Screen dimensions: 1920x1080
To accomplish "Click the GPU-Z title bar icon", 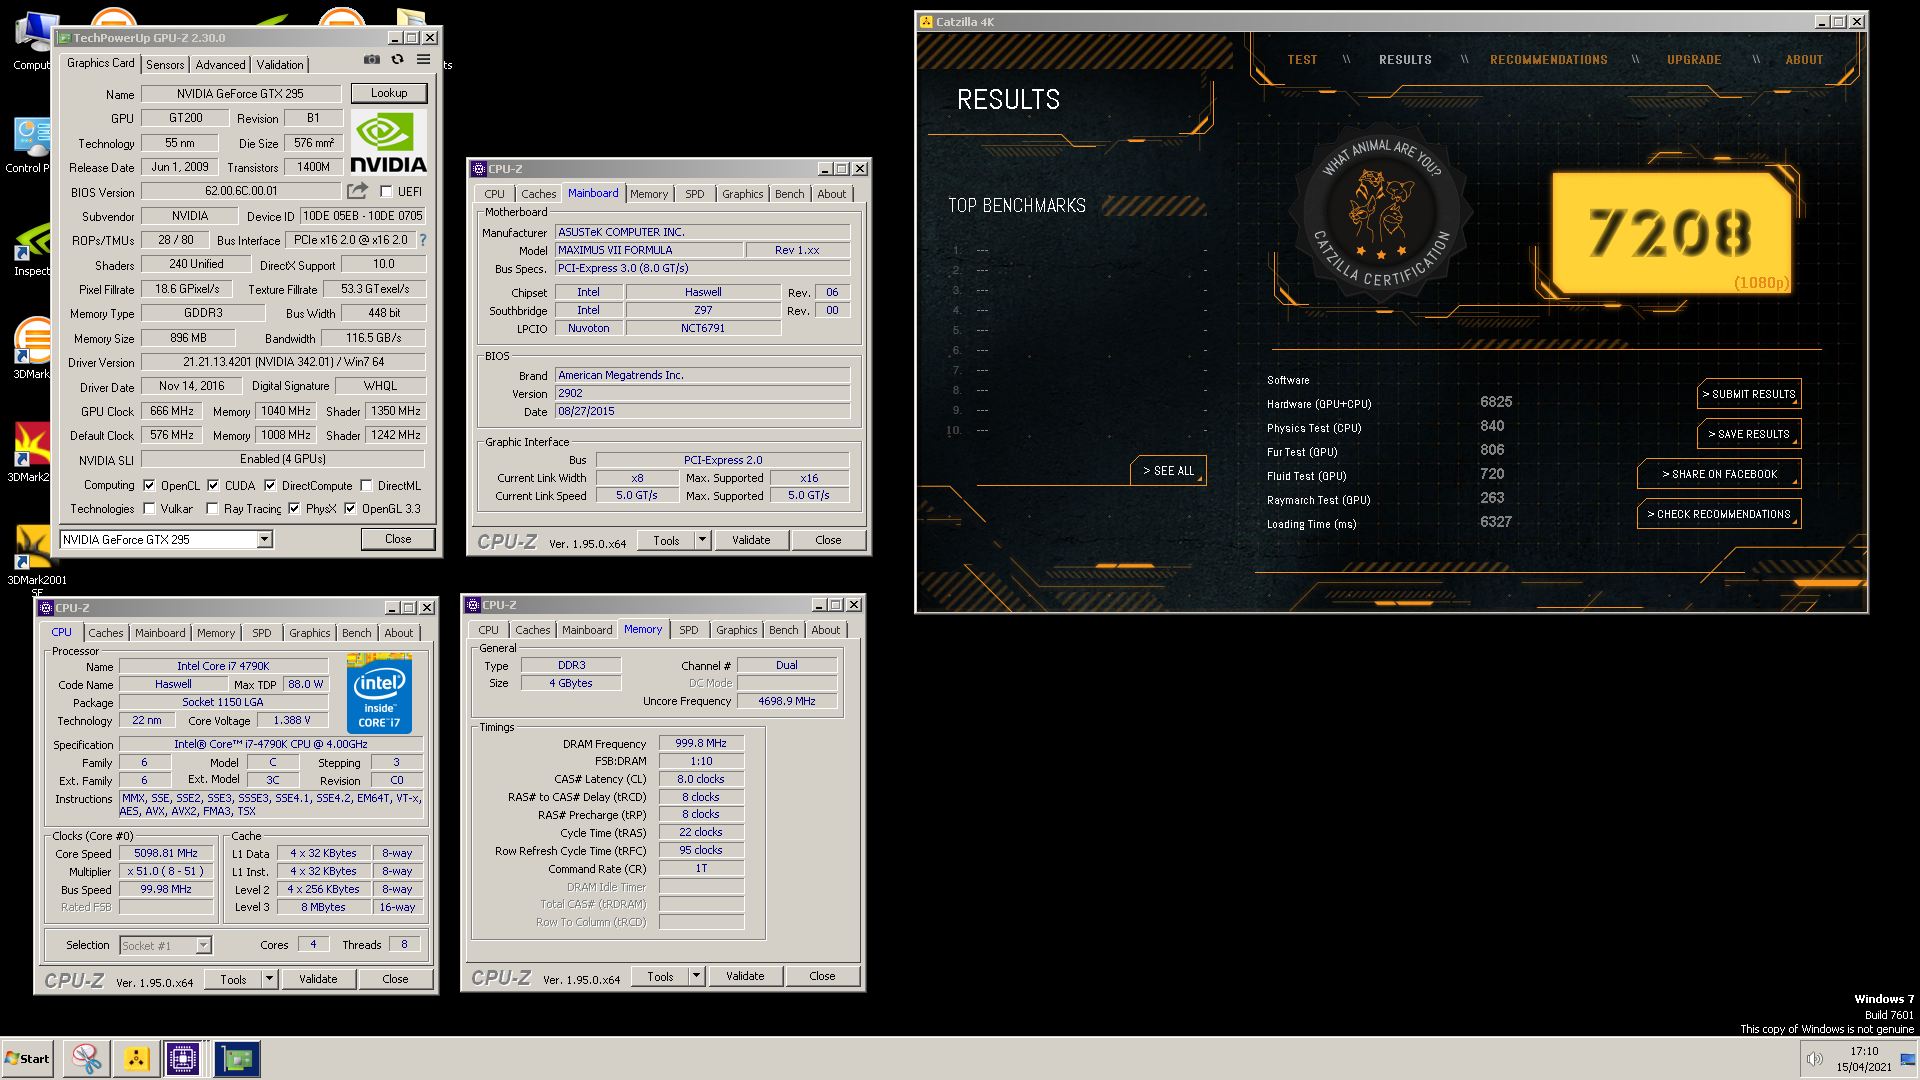I will [x=64, y=38].
